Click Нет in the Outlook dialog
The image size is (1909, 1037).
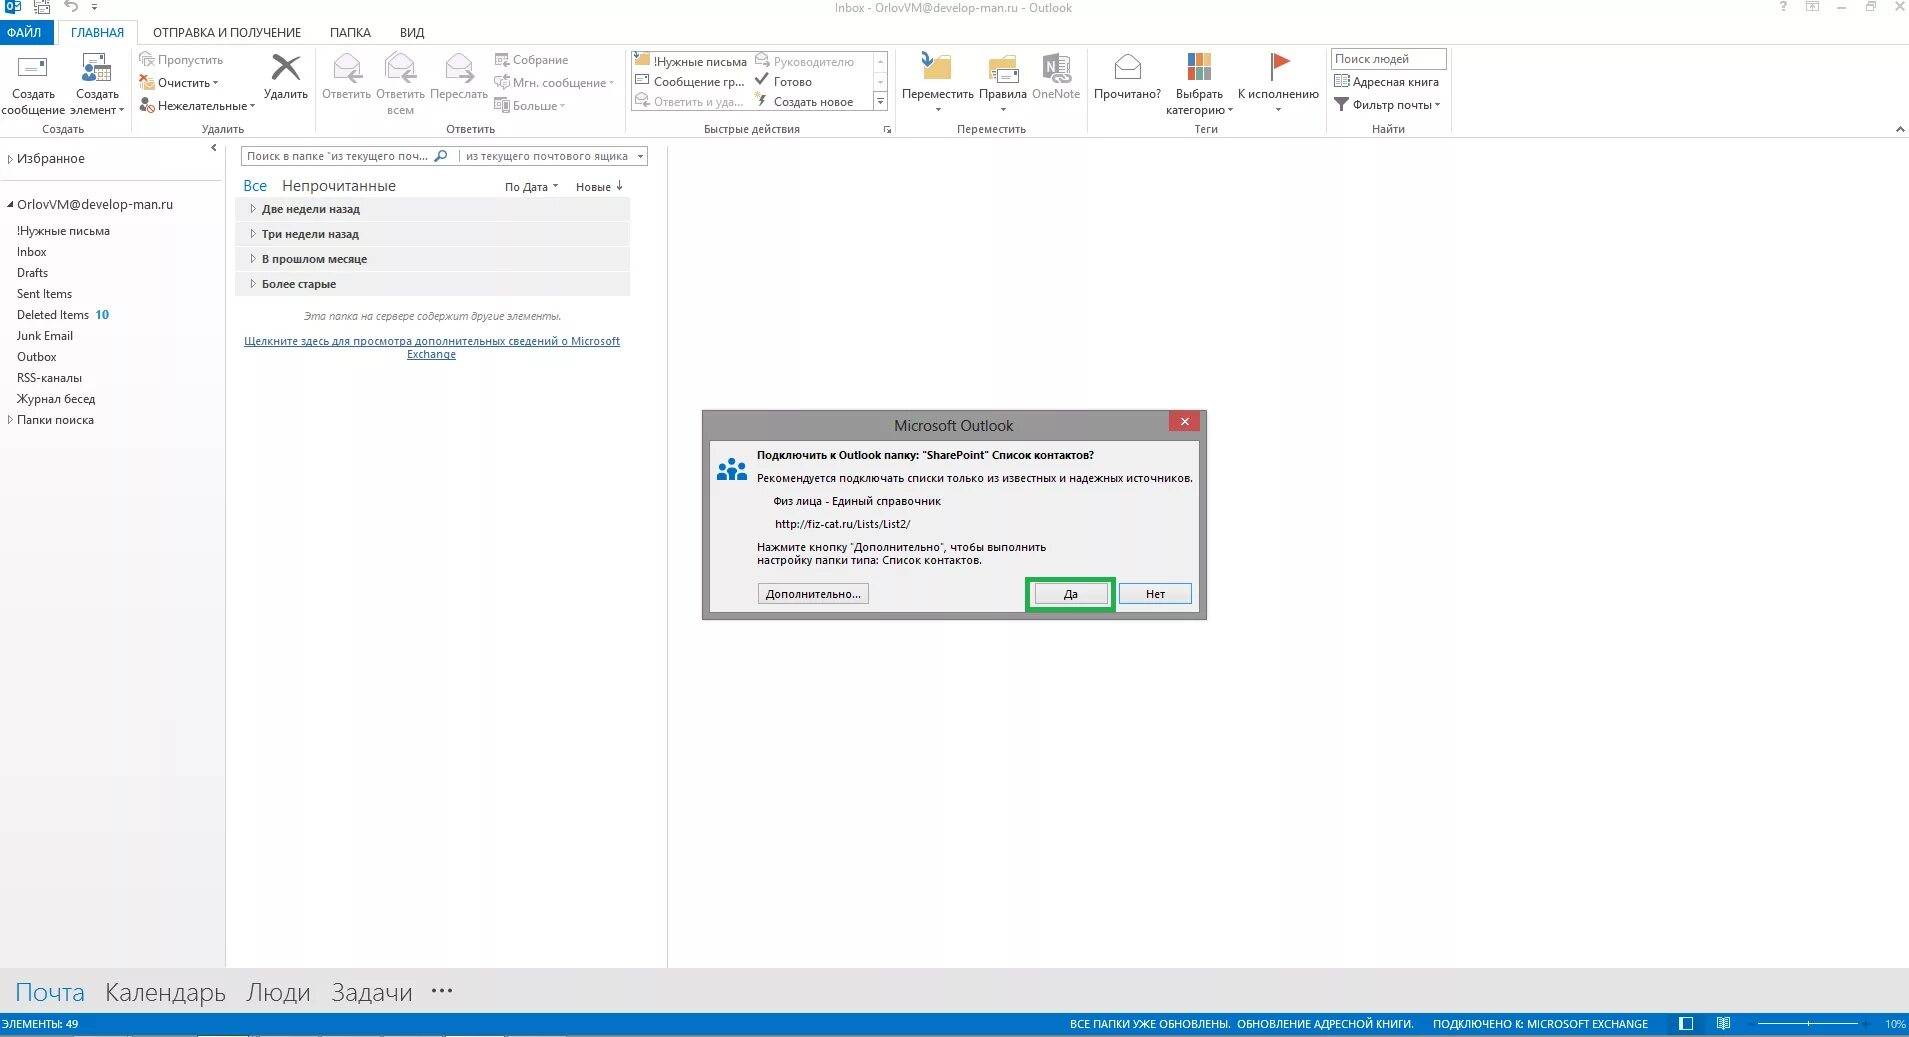[1155, 594]
